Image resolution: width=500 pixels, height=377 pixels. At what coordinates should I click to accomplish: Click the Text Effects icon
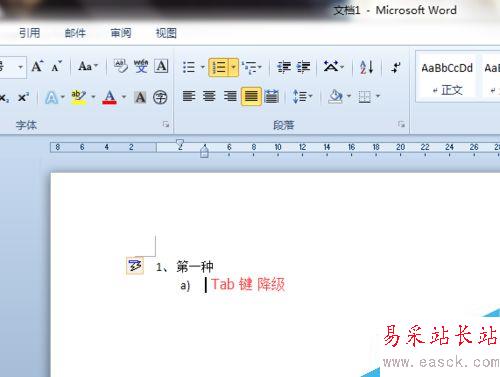coord(51,98)
